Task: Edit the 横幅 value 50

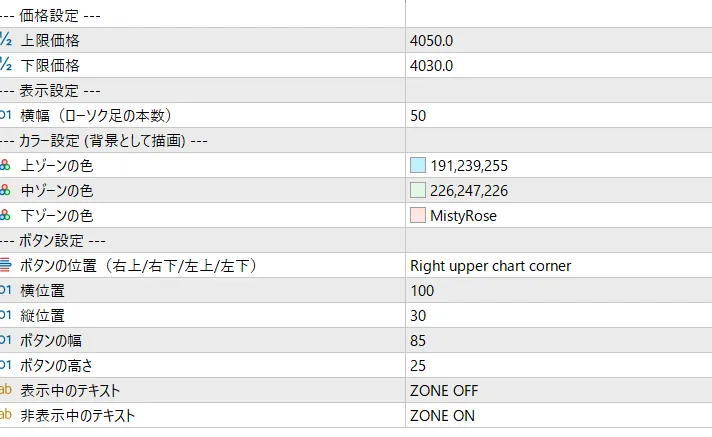Action: pyautogui.click(x=559, y=115)
